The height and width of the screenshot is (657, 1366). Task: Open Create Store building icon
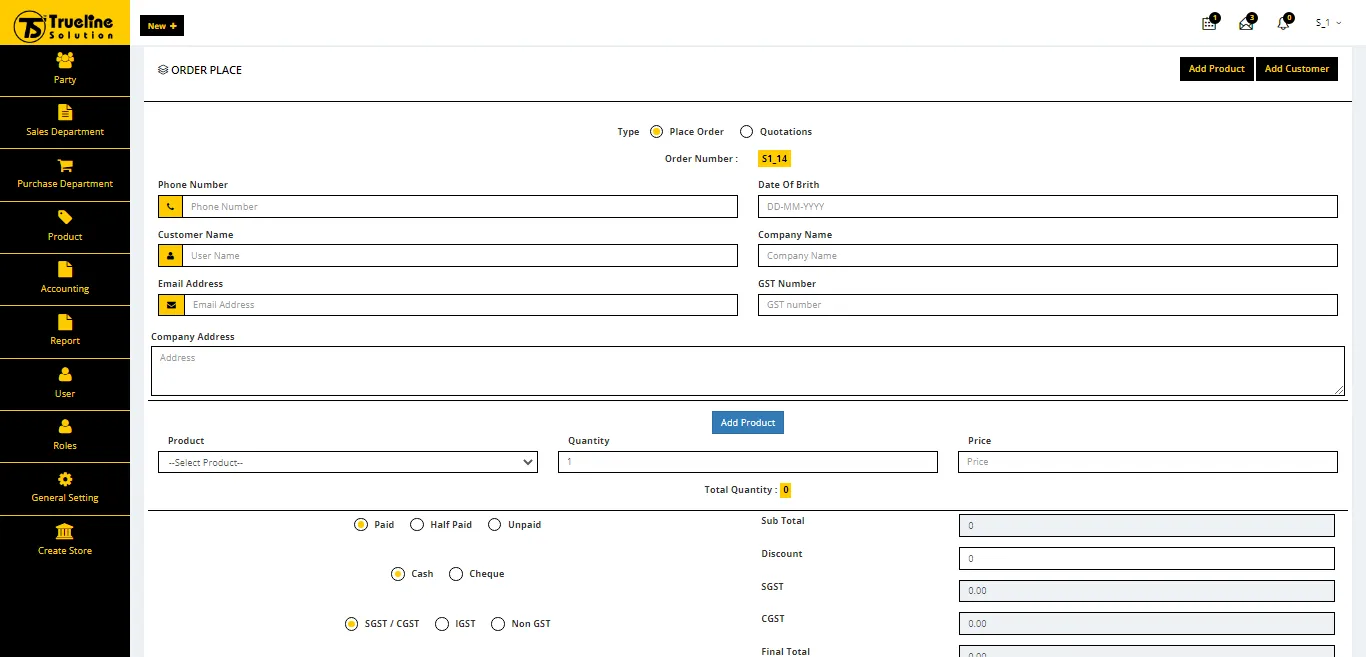point(65,531)
